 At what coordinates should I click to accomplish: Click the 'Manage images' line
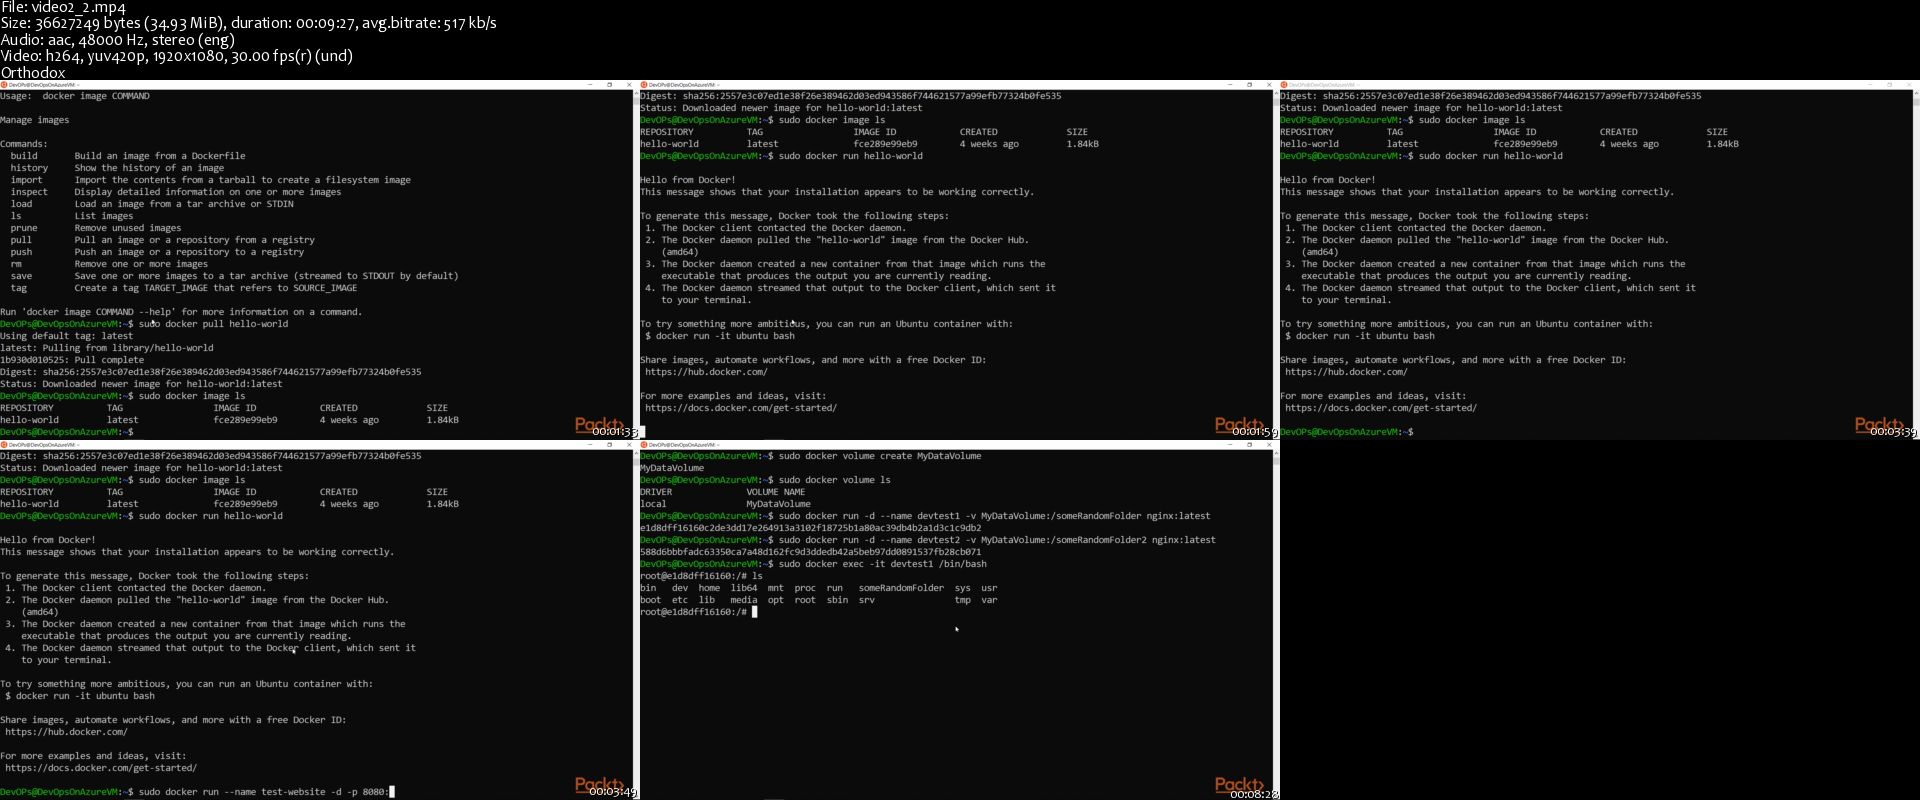(x=35, y=120)
